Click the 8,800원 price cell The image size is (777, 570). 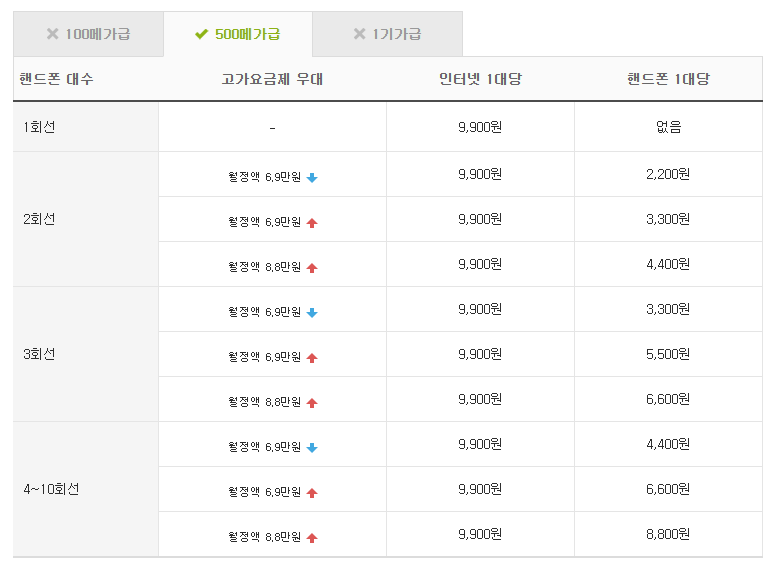(x=668, y=534)
